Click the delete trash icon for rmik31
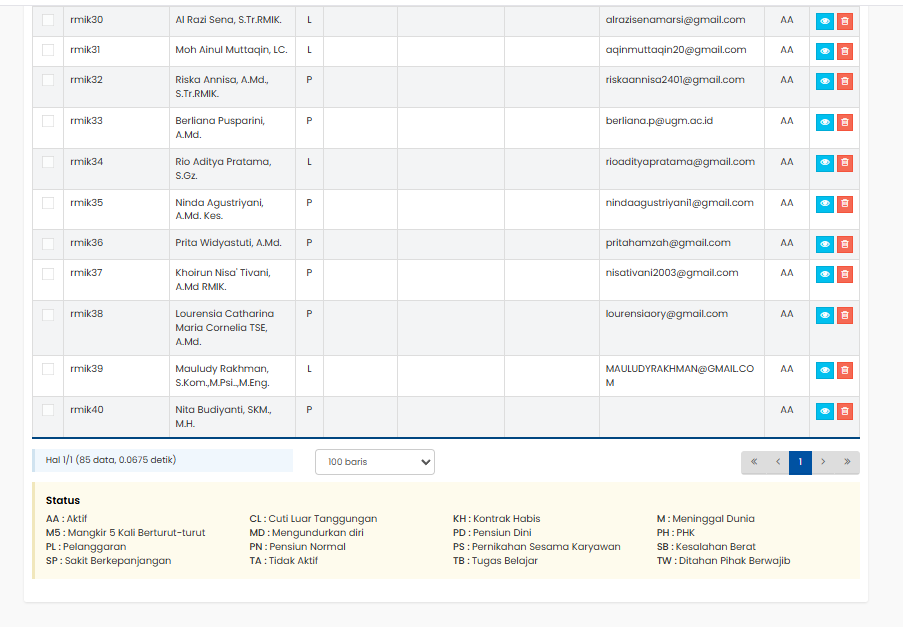903x627 pixels. [844, 51]
